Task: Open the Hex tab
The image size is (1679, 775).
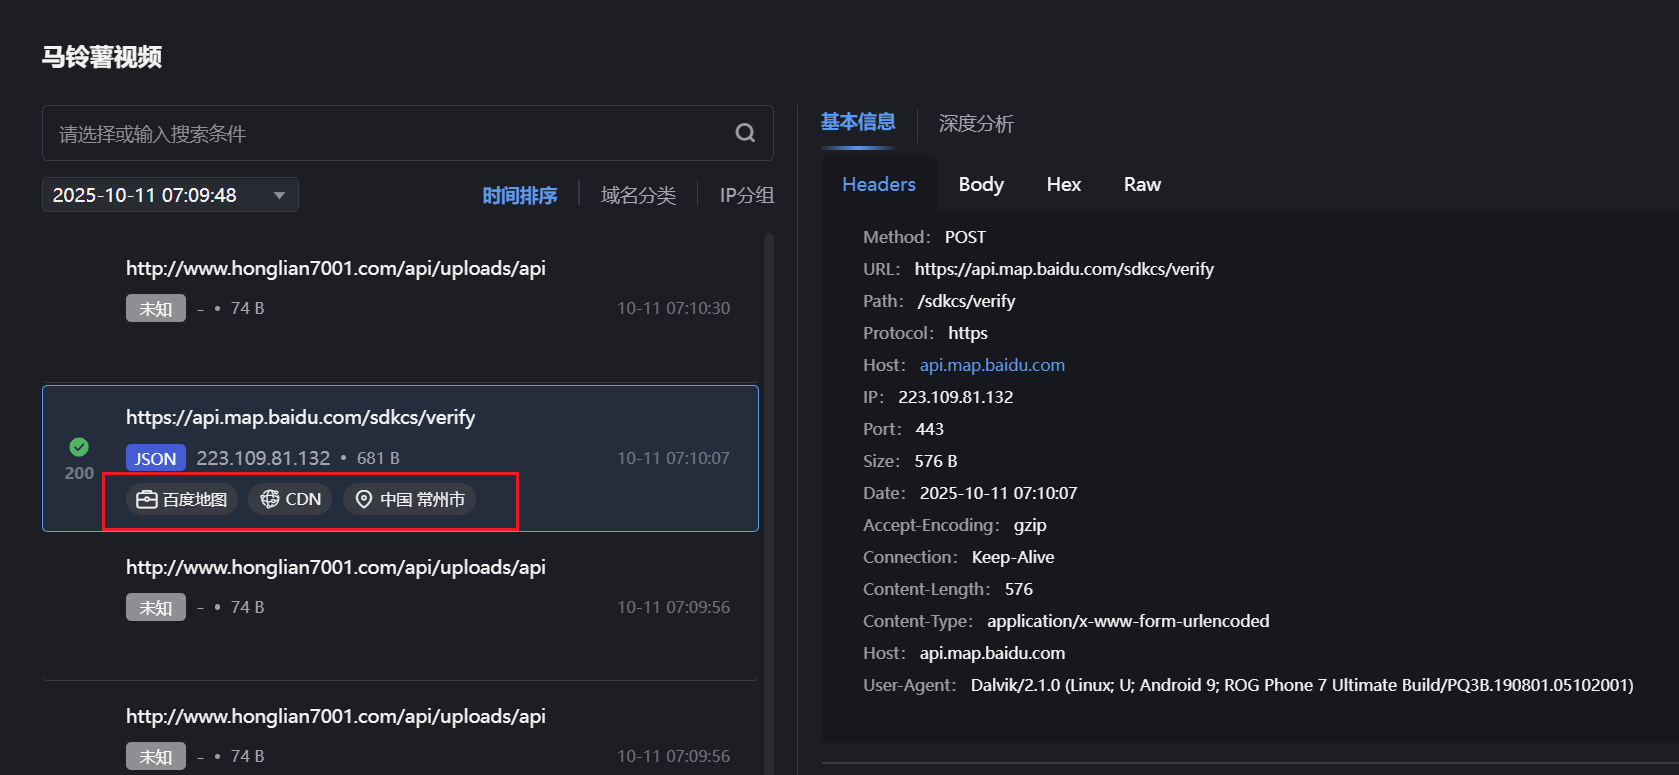Action: 1064,184
